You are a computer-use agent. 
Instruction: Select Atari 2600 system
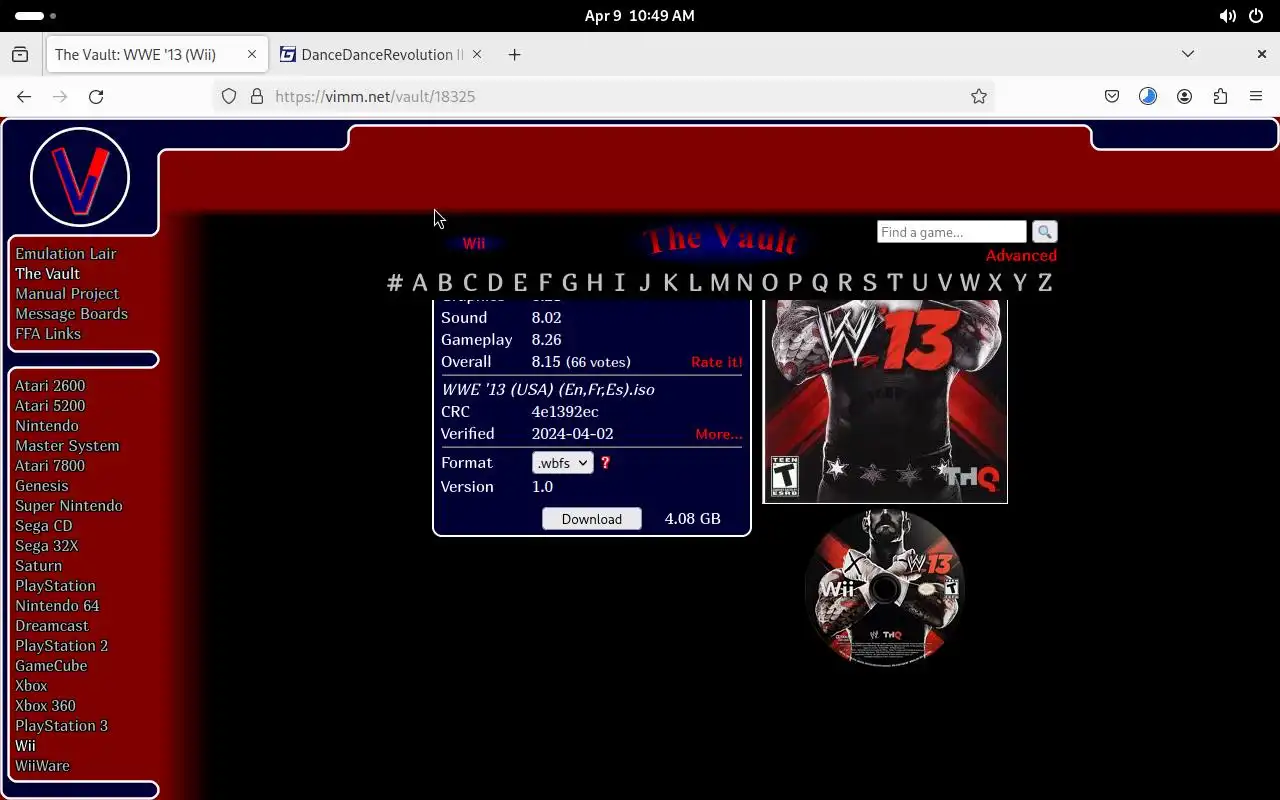pyautogui.click(x=50, y=386)
